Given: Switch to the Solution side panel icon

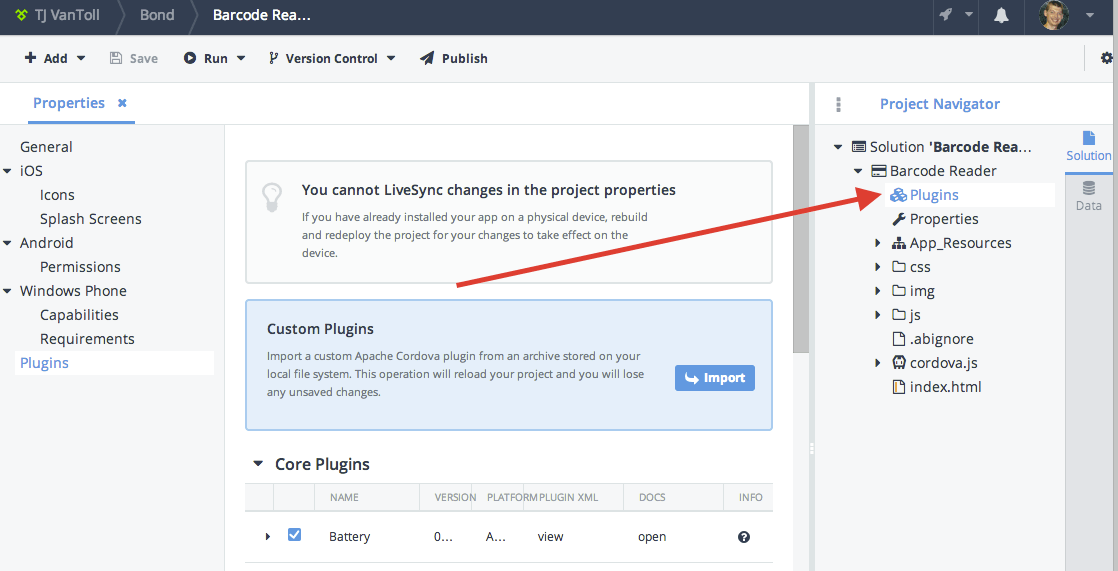Looking at the screenshot, I should pyautogui.click(x=1088, y=145).
